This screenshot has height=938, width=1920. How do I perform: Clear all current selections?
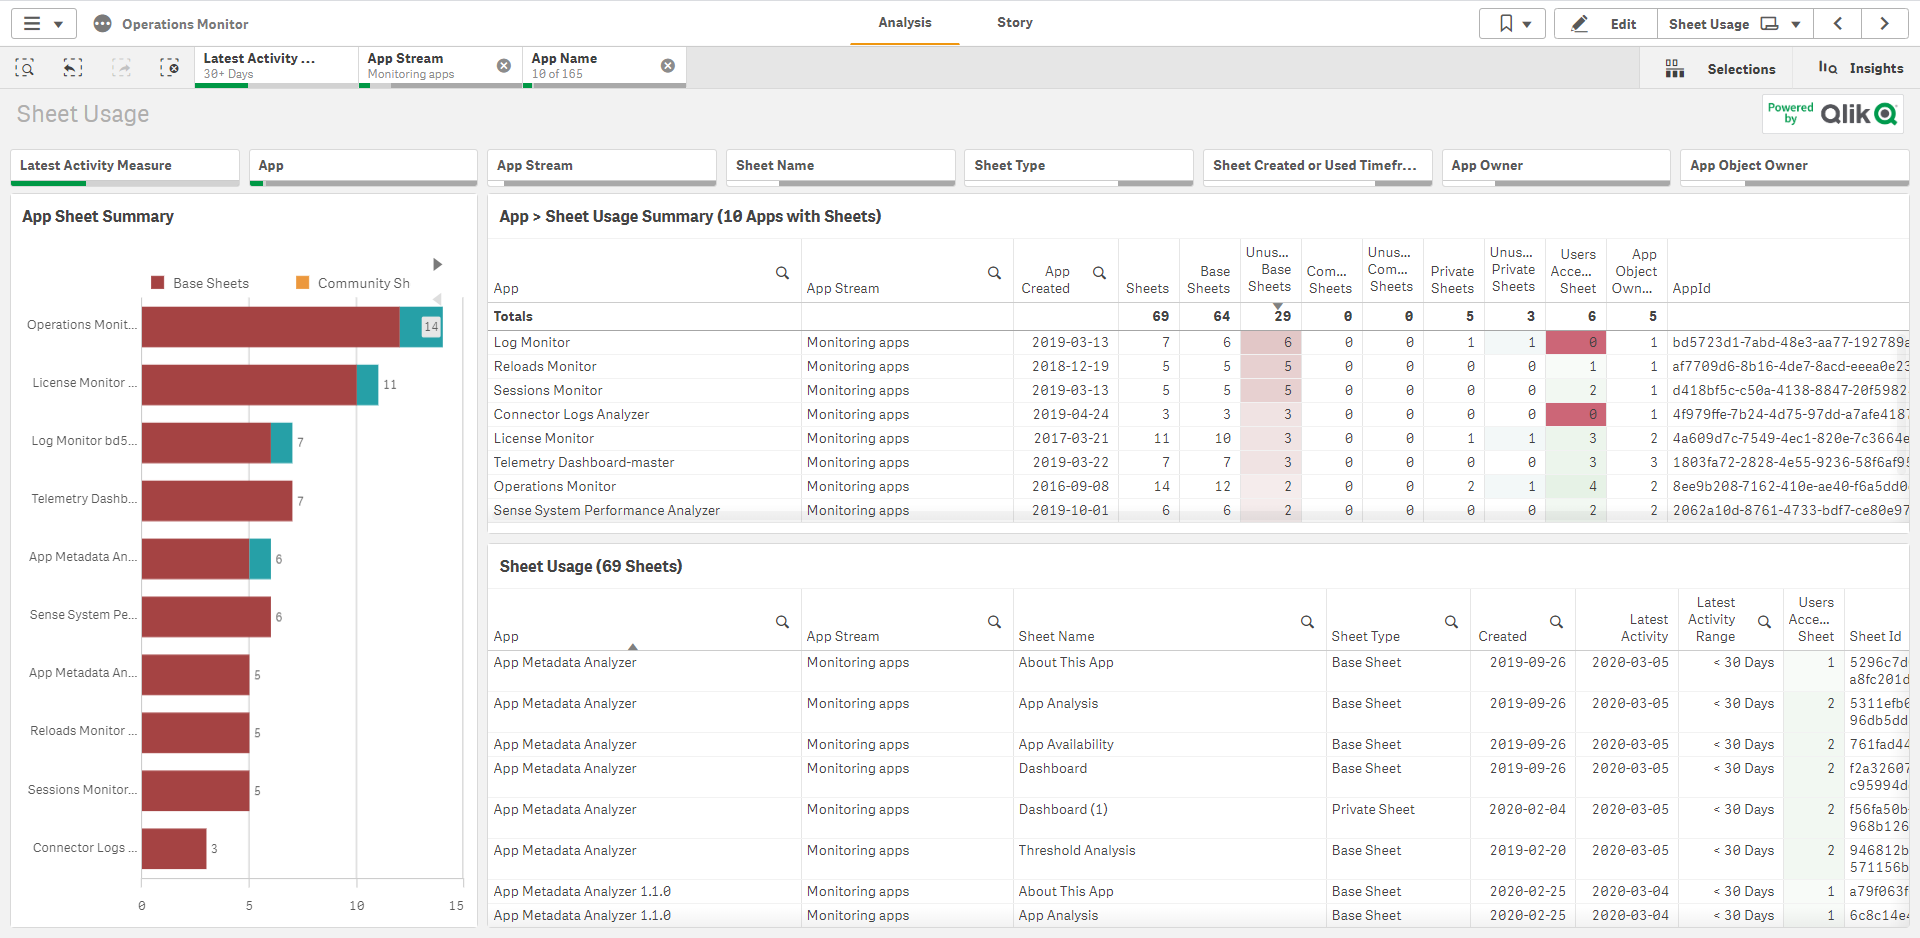click(x=170, y=68)
